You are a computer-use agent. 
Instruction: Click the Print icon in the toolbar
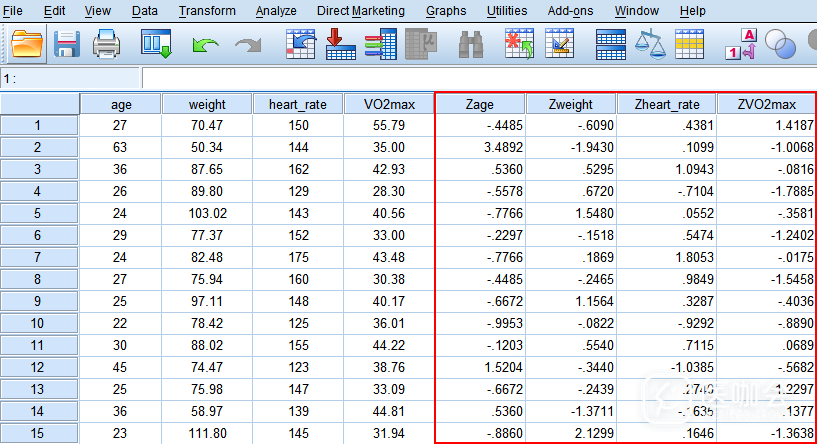click(x=106, y=44)
